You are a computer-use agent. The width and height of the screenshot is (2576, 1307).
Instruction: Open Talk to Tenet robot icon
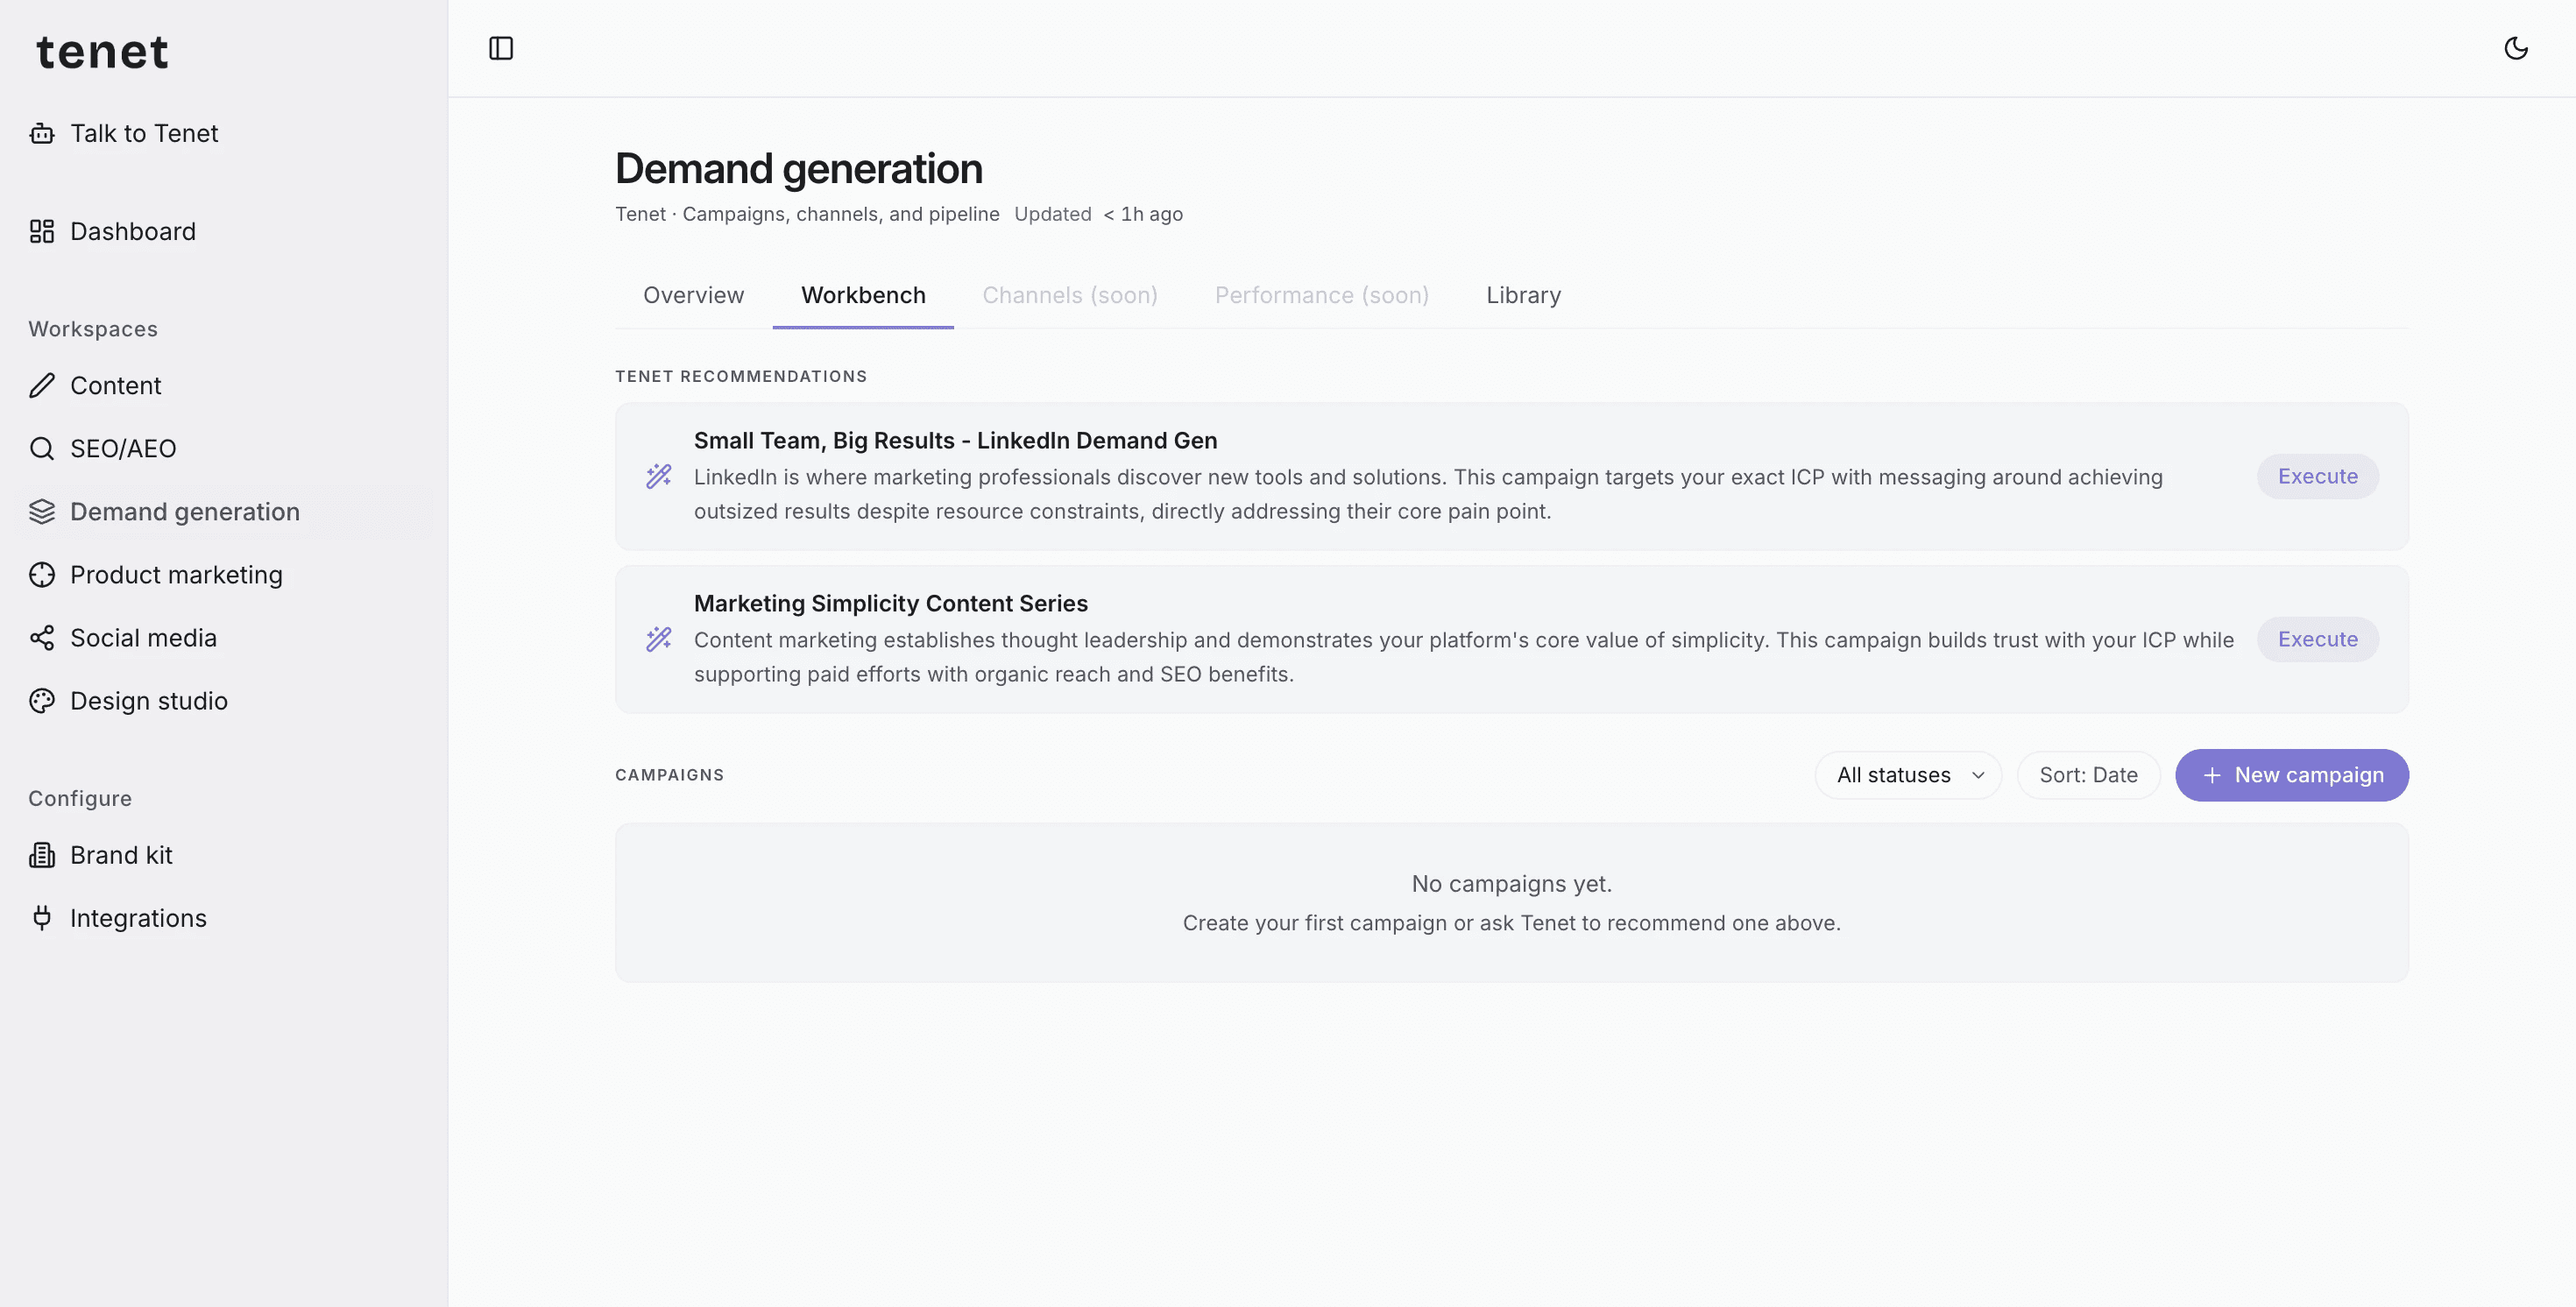(42, 133)
